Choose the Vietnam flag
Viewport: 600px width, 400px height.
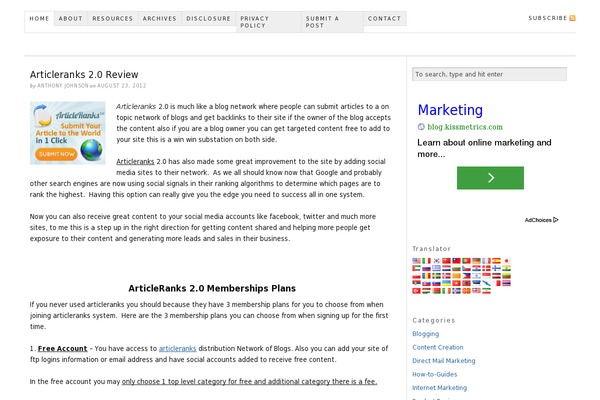pos(457,283)
